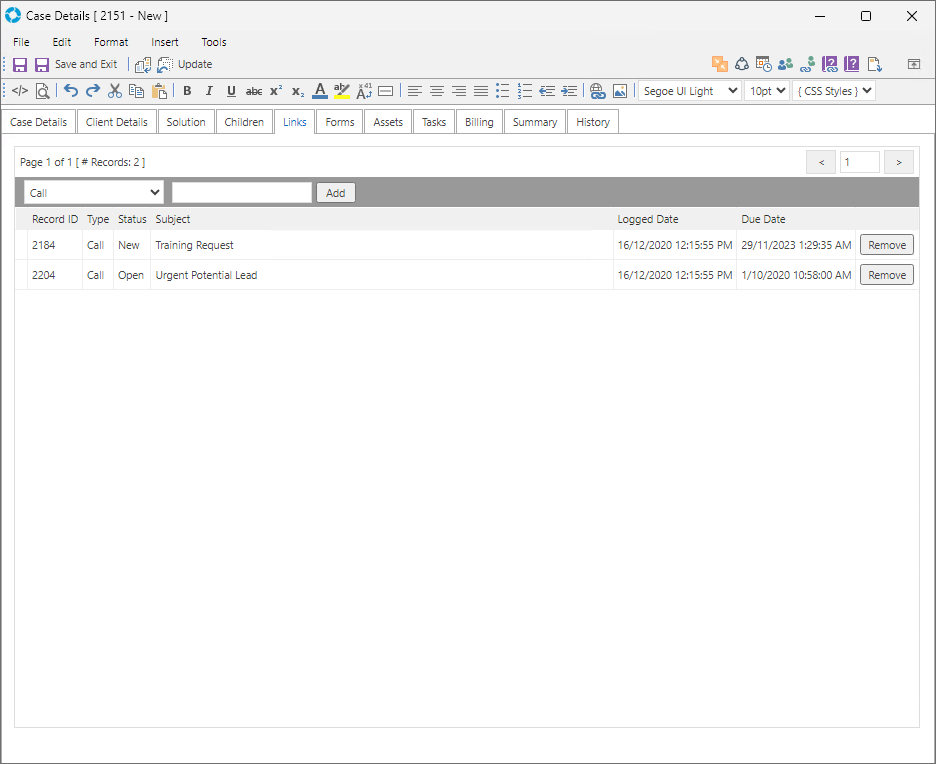
Task: Expand the 10pt font size dropdown
Action: point(767,91)
